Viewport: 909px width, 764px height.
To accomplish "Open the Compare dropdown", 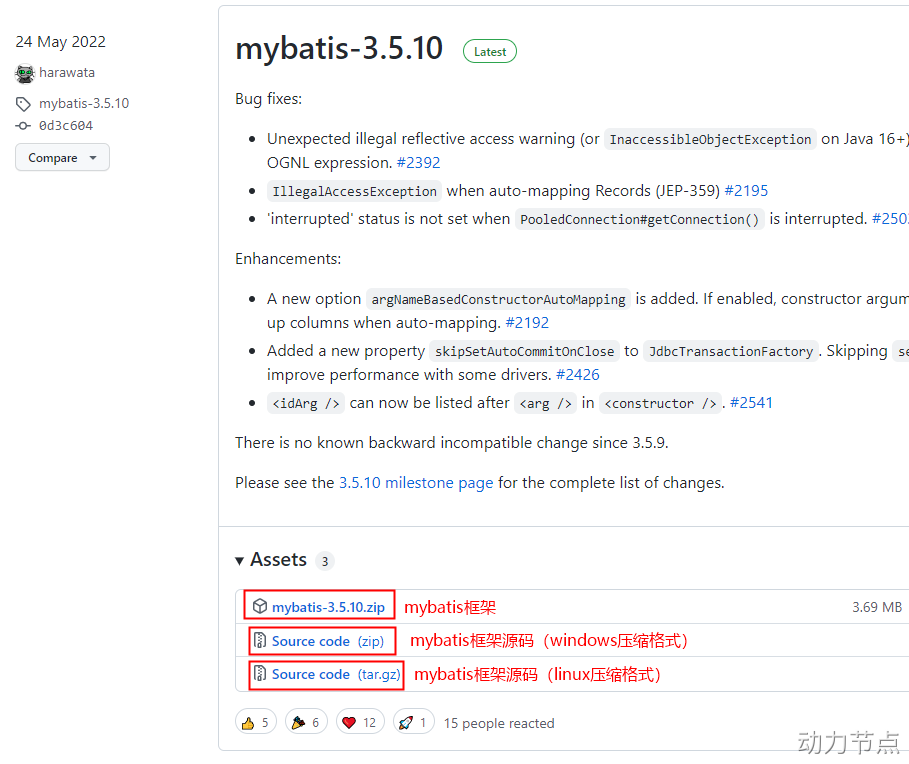I will (62, 158).
